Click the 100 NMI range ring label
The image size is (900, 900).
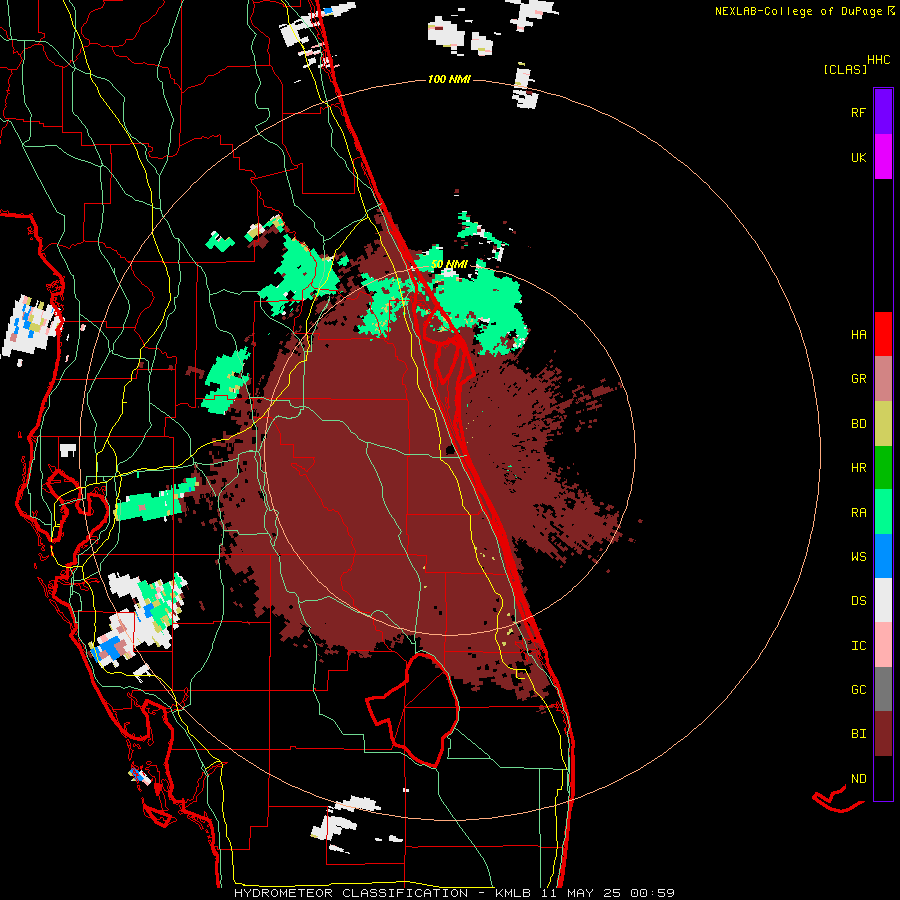tap(449, 79)
